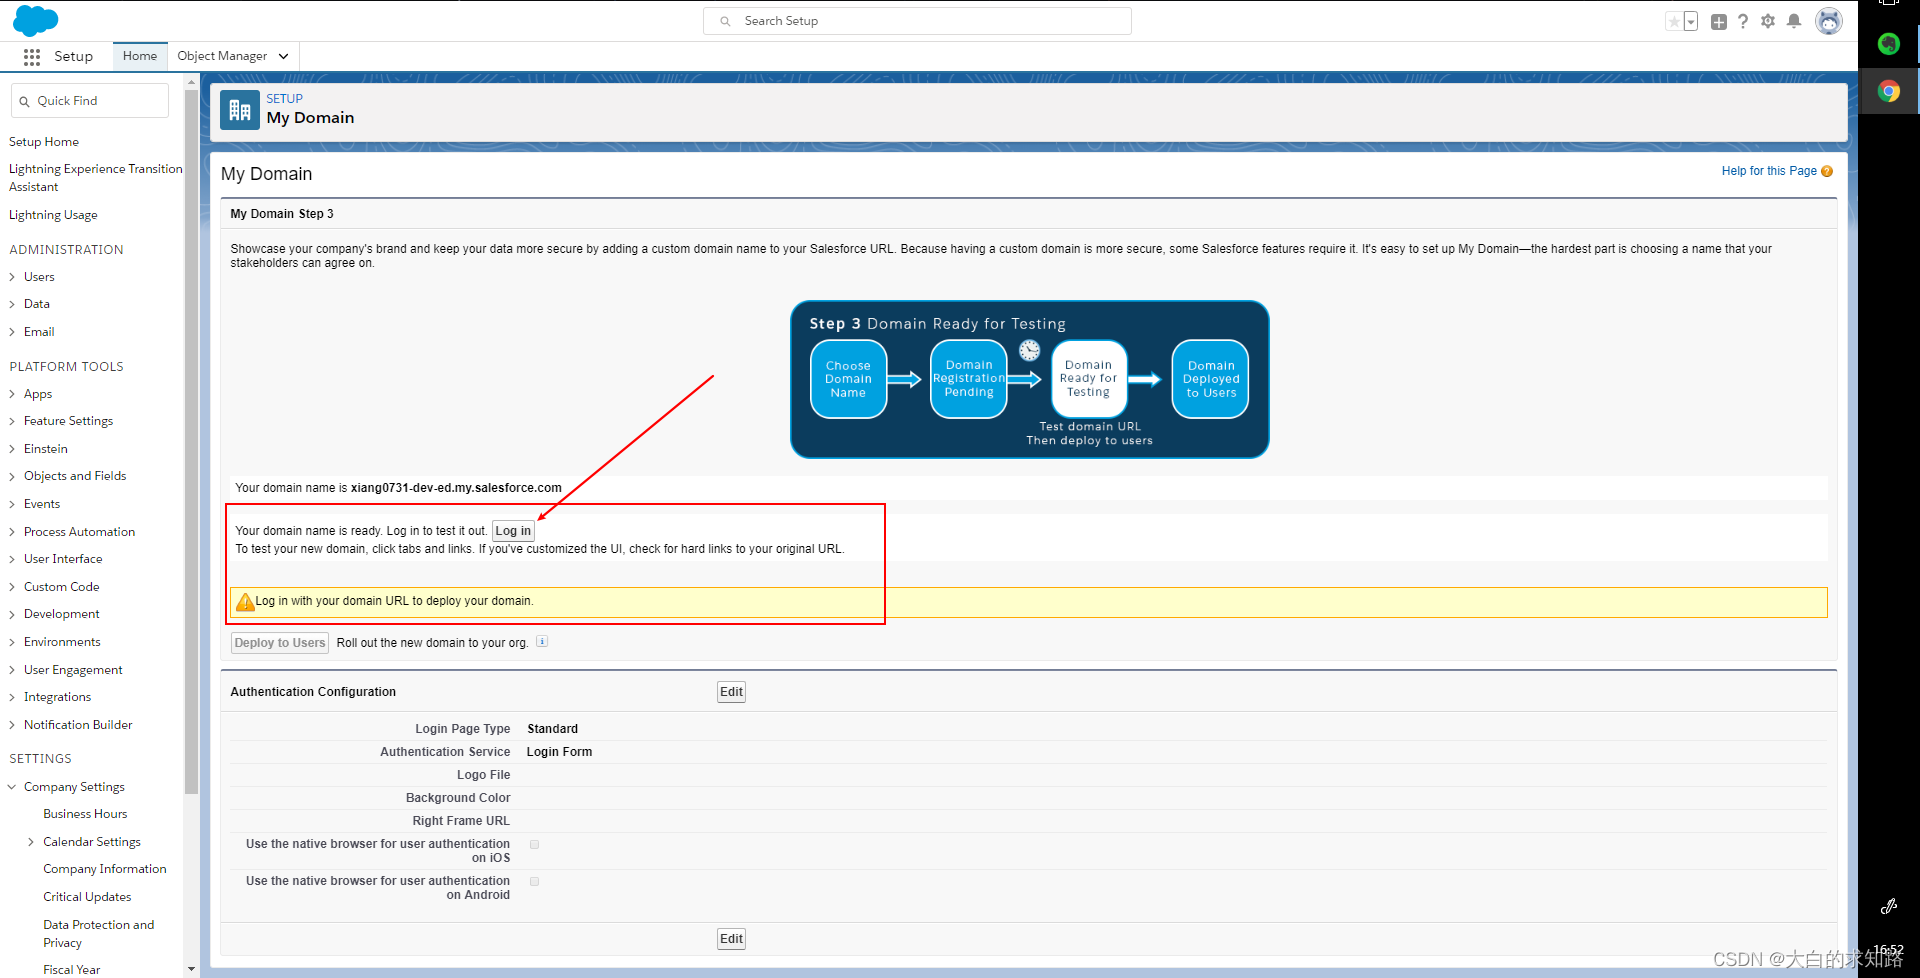Open the App Launcher grid icon

(30, 56)
